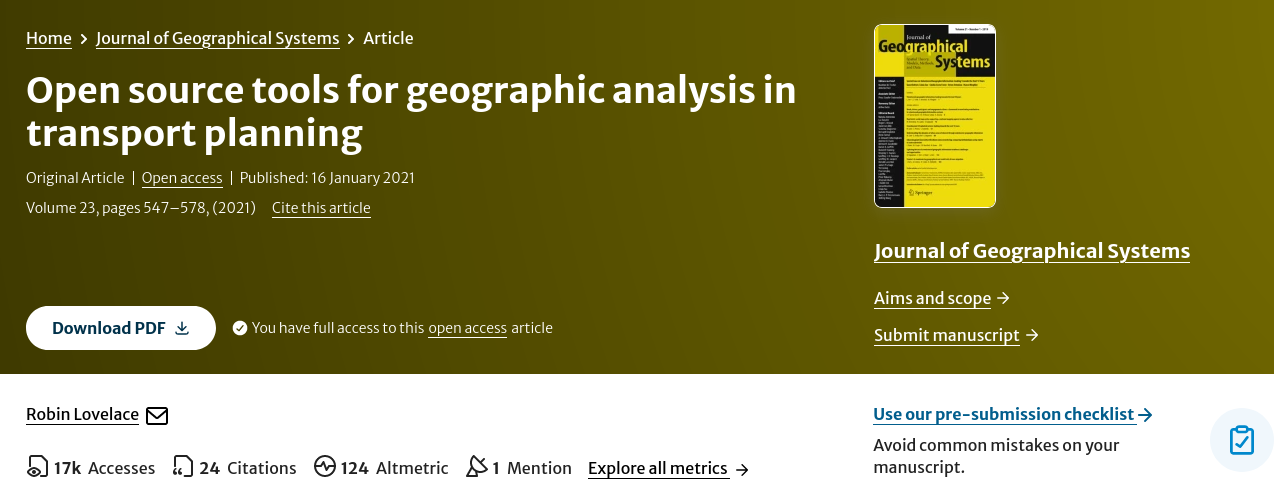The height and width of the screenshot is (493, 1274).
Task: Click the email envelope icon beside Robin Lovelace
Action: (x=157, y=415)
